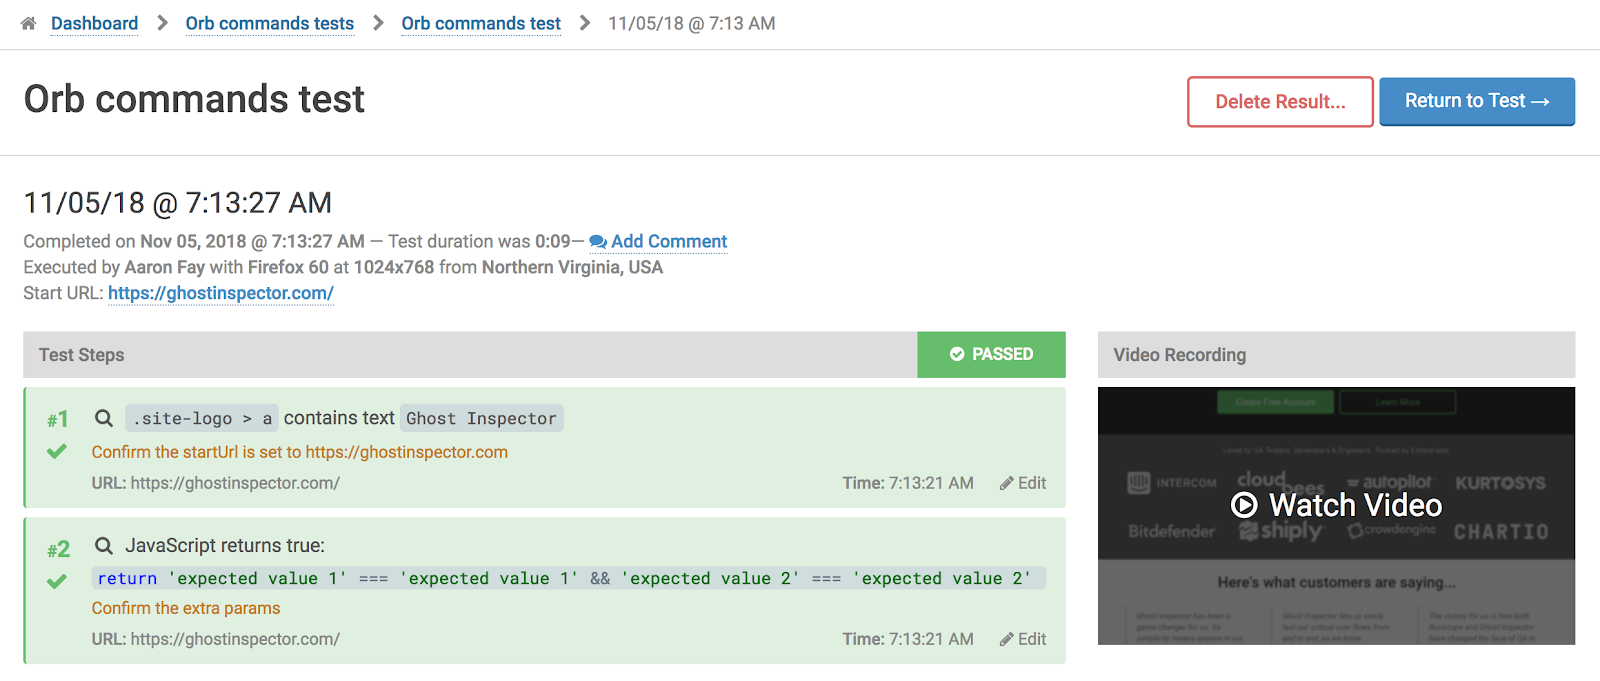The width and height of the screenshot is (1600, 681).
Task: Click the pencil Edit icon for step #1
Action: coord(1006,483)
